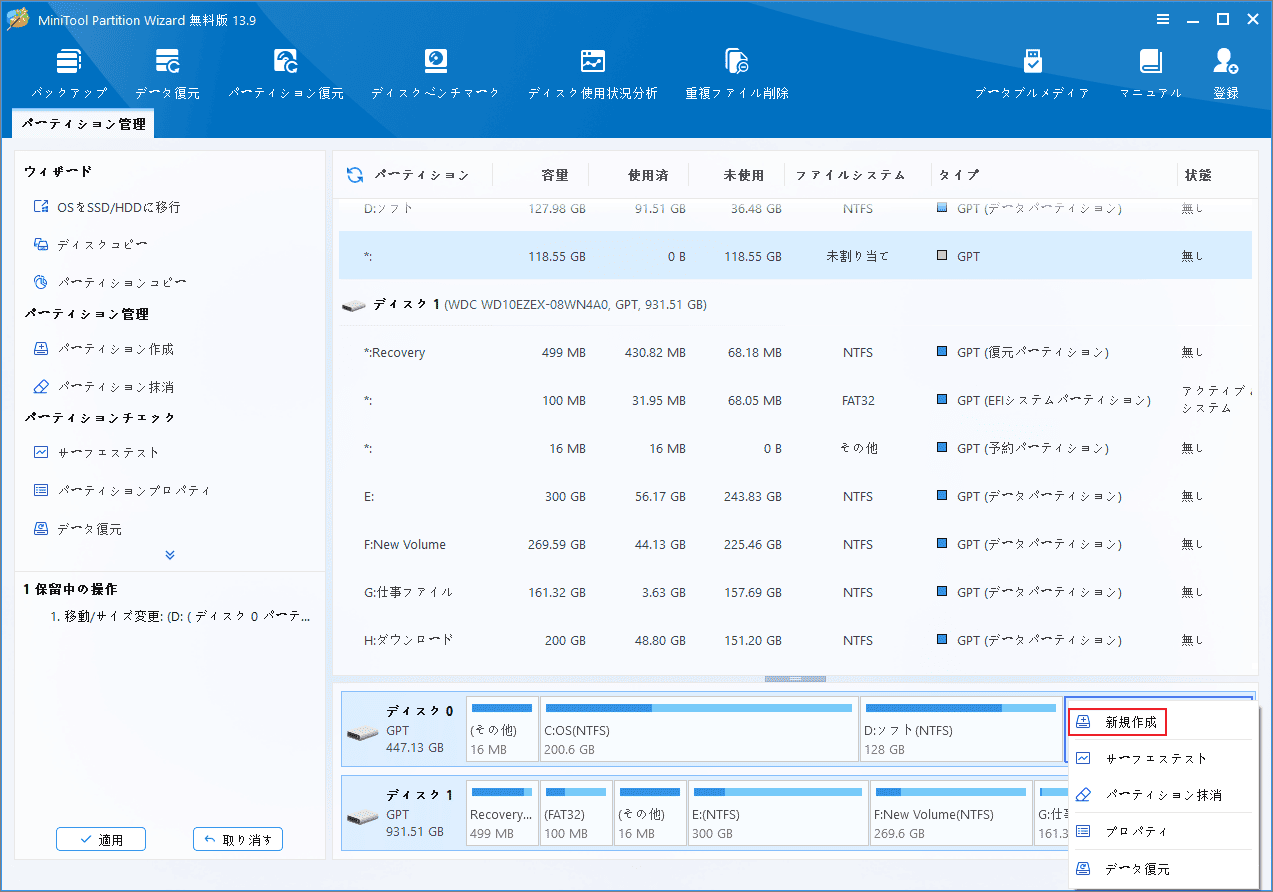
Task: Select the G:仕事ファイル partition row
Action: point(795,592)
